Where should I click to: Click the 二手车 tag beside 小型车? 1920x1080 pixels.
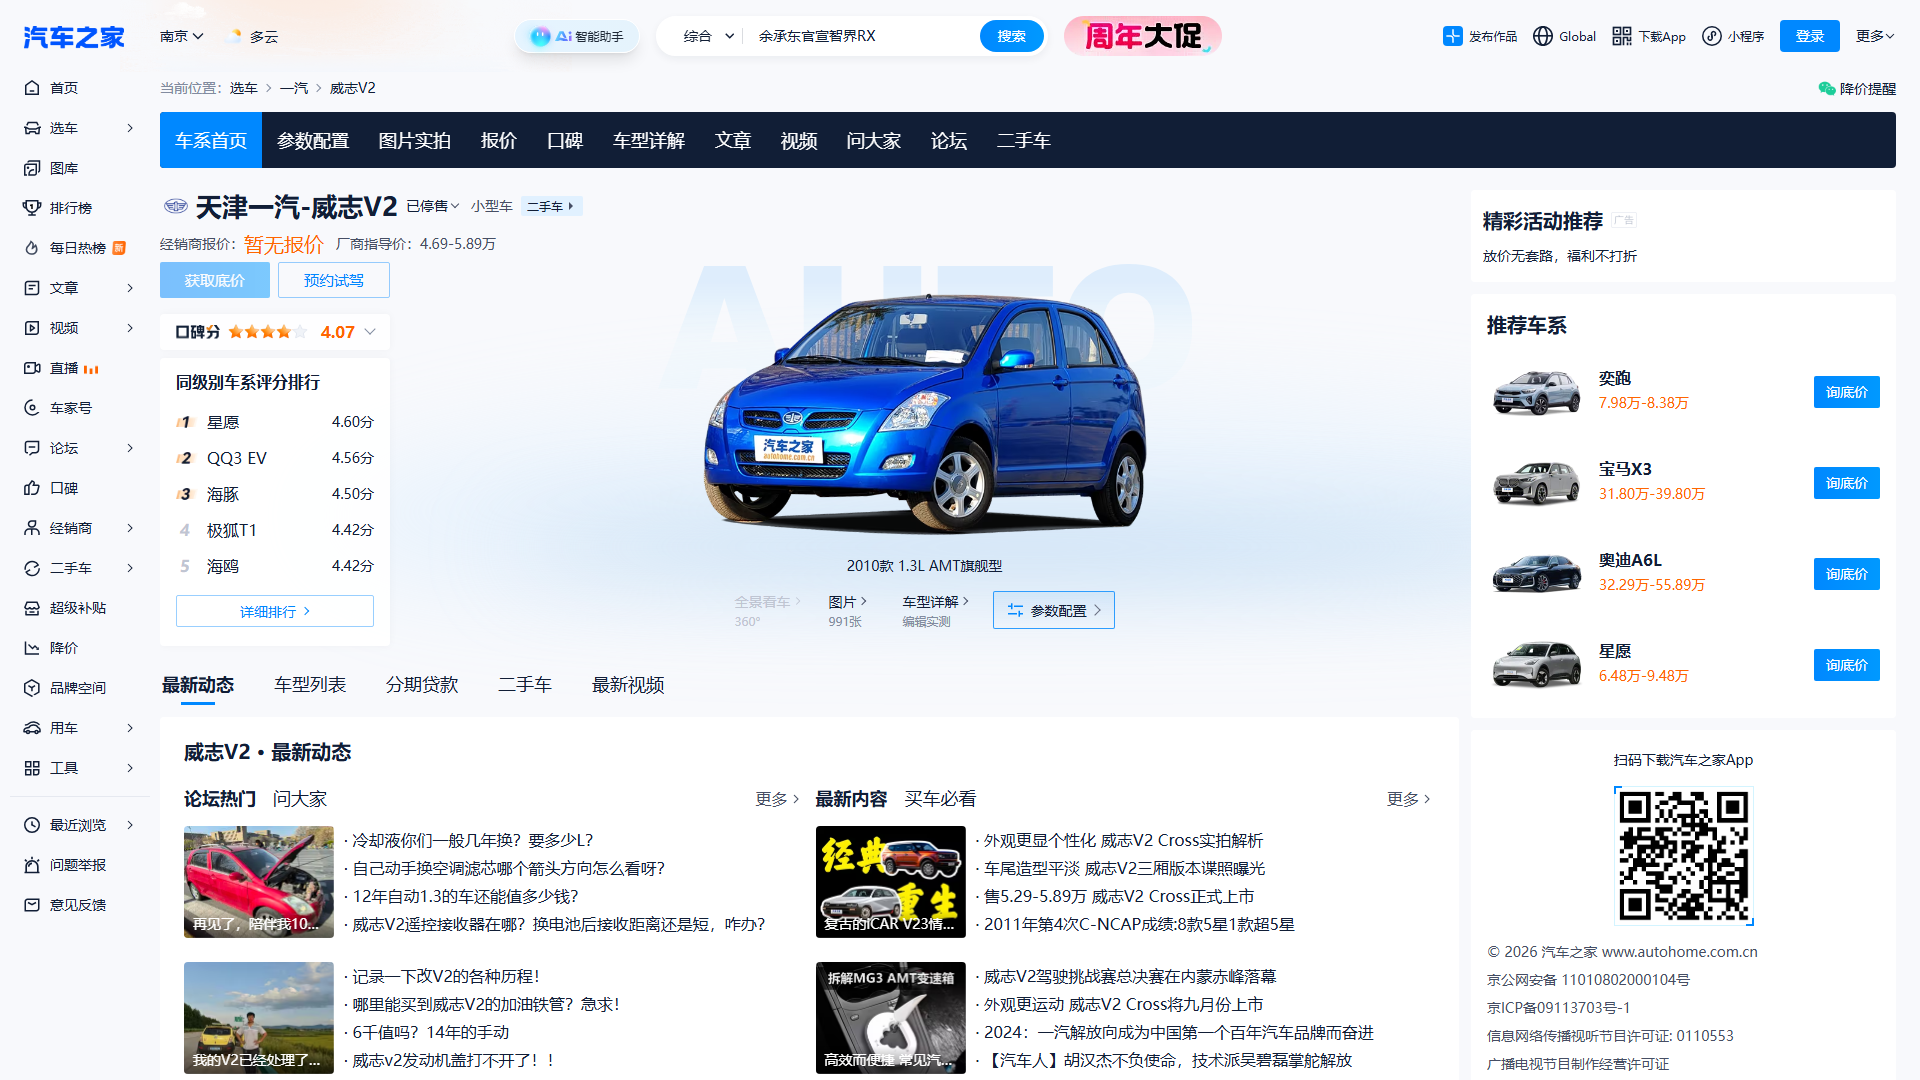point(551,206)
